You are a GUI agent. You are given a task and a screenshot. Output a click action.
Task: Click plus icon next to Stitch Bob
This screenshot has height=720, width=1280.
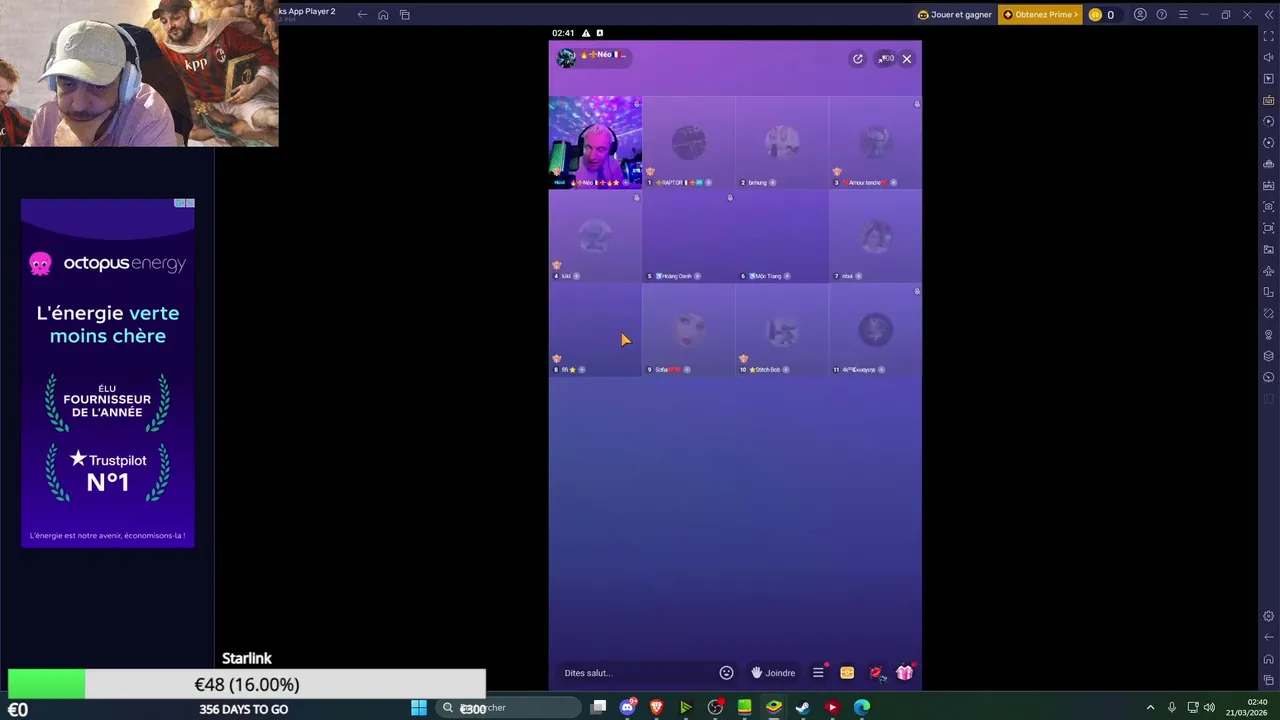(x=786, y=370)
